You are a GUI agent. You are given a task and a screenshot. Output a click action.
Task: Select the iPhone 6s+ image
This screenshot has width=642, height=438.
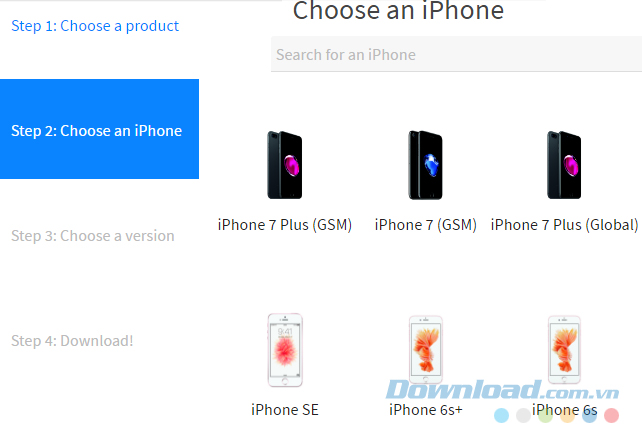[426, 349]
